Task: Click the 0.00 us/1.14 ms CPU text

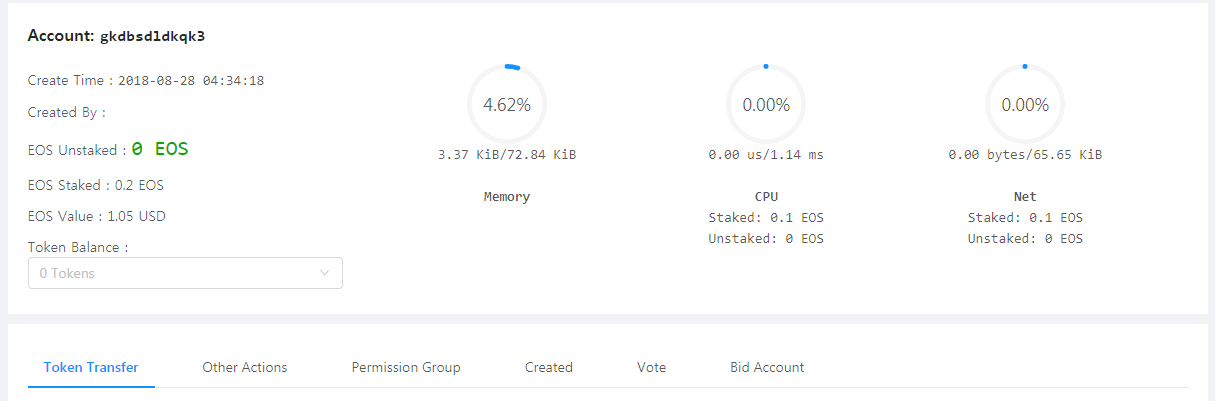Action: point(766,155)
